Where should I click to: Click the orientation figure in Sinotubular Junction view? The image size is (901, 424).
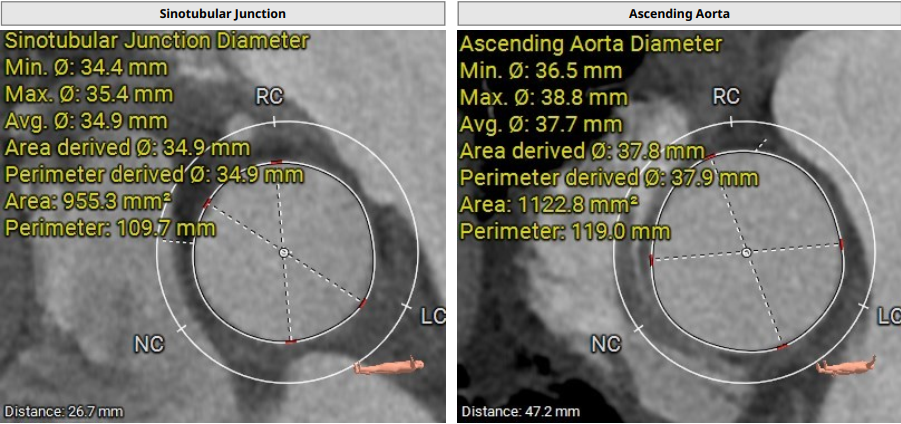pyautogui.click(x=389, y=367)
